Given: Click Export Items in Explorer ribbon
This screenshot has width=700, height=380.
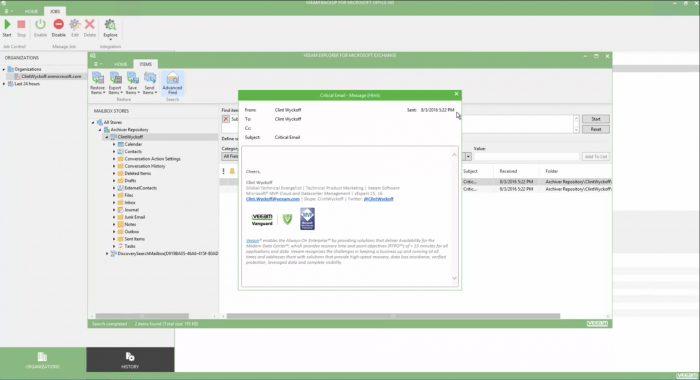Looking at the screenshot, I should [x=115, y=83].
